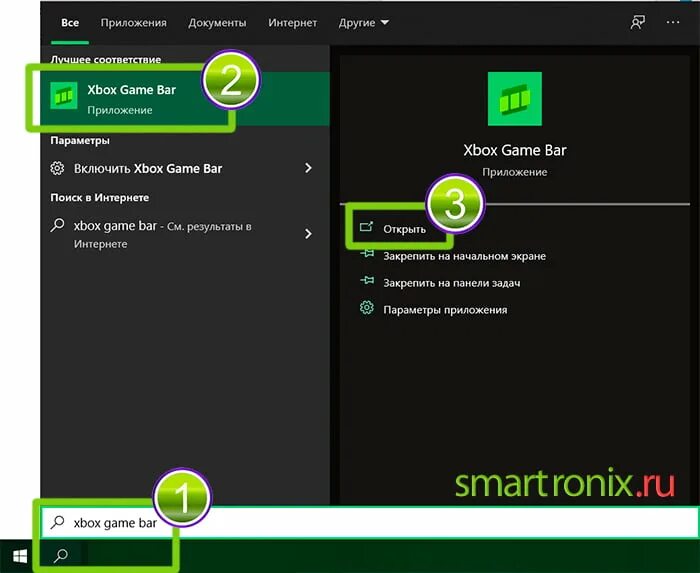Screen dimensions: 700x573
Task: Click the Открыть open-window icon
Action: click(x=367, y=227)
